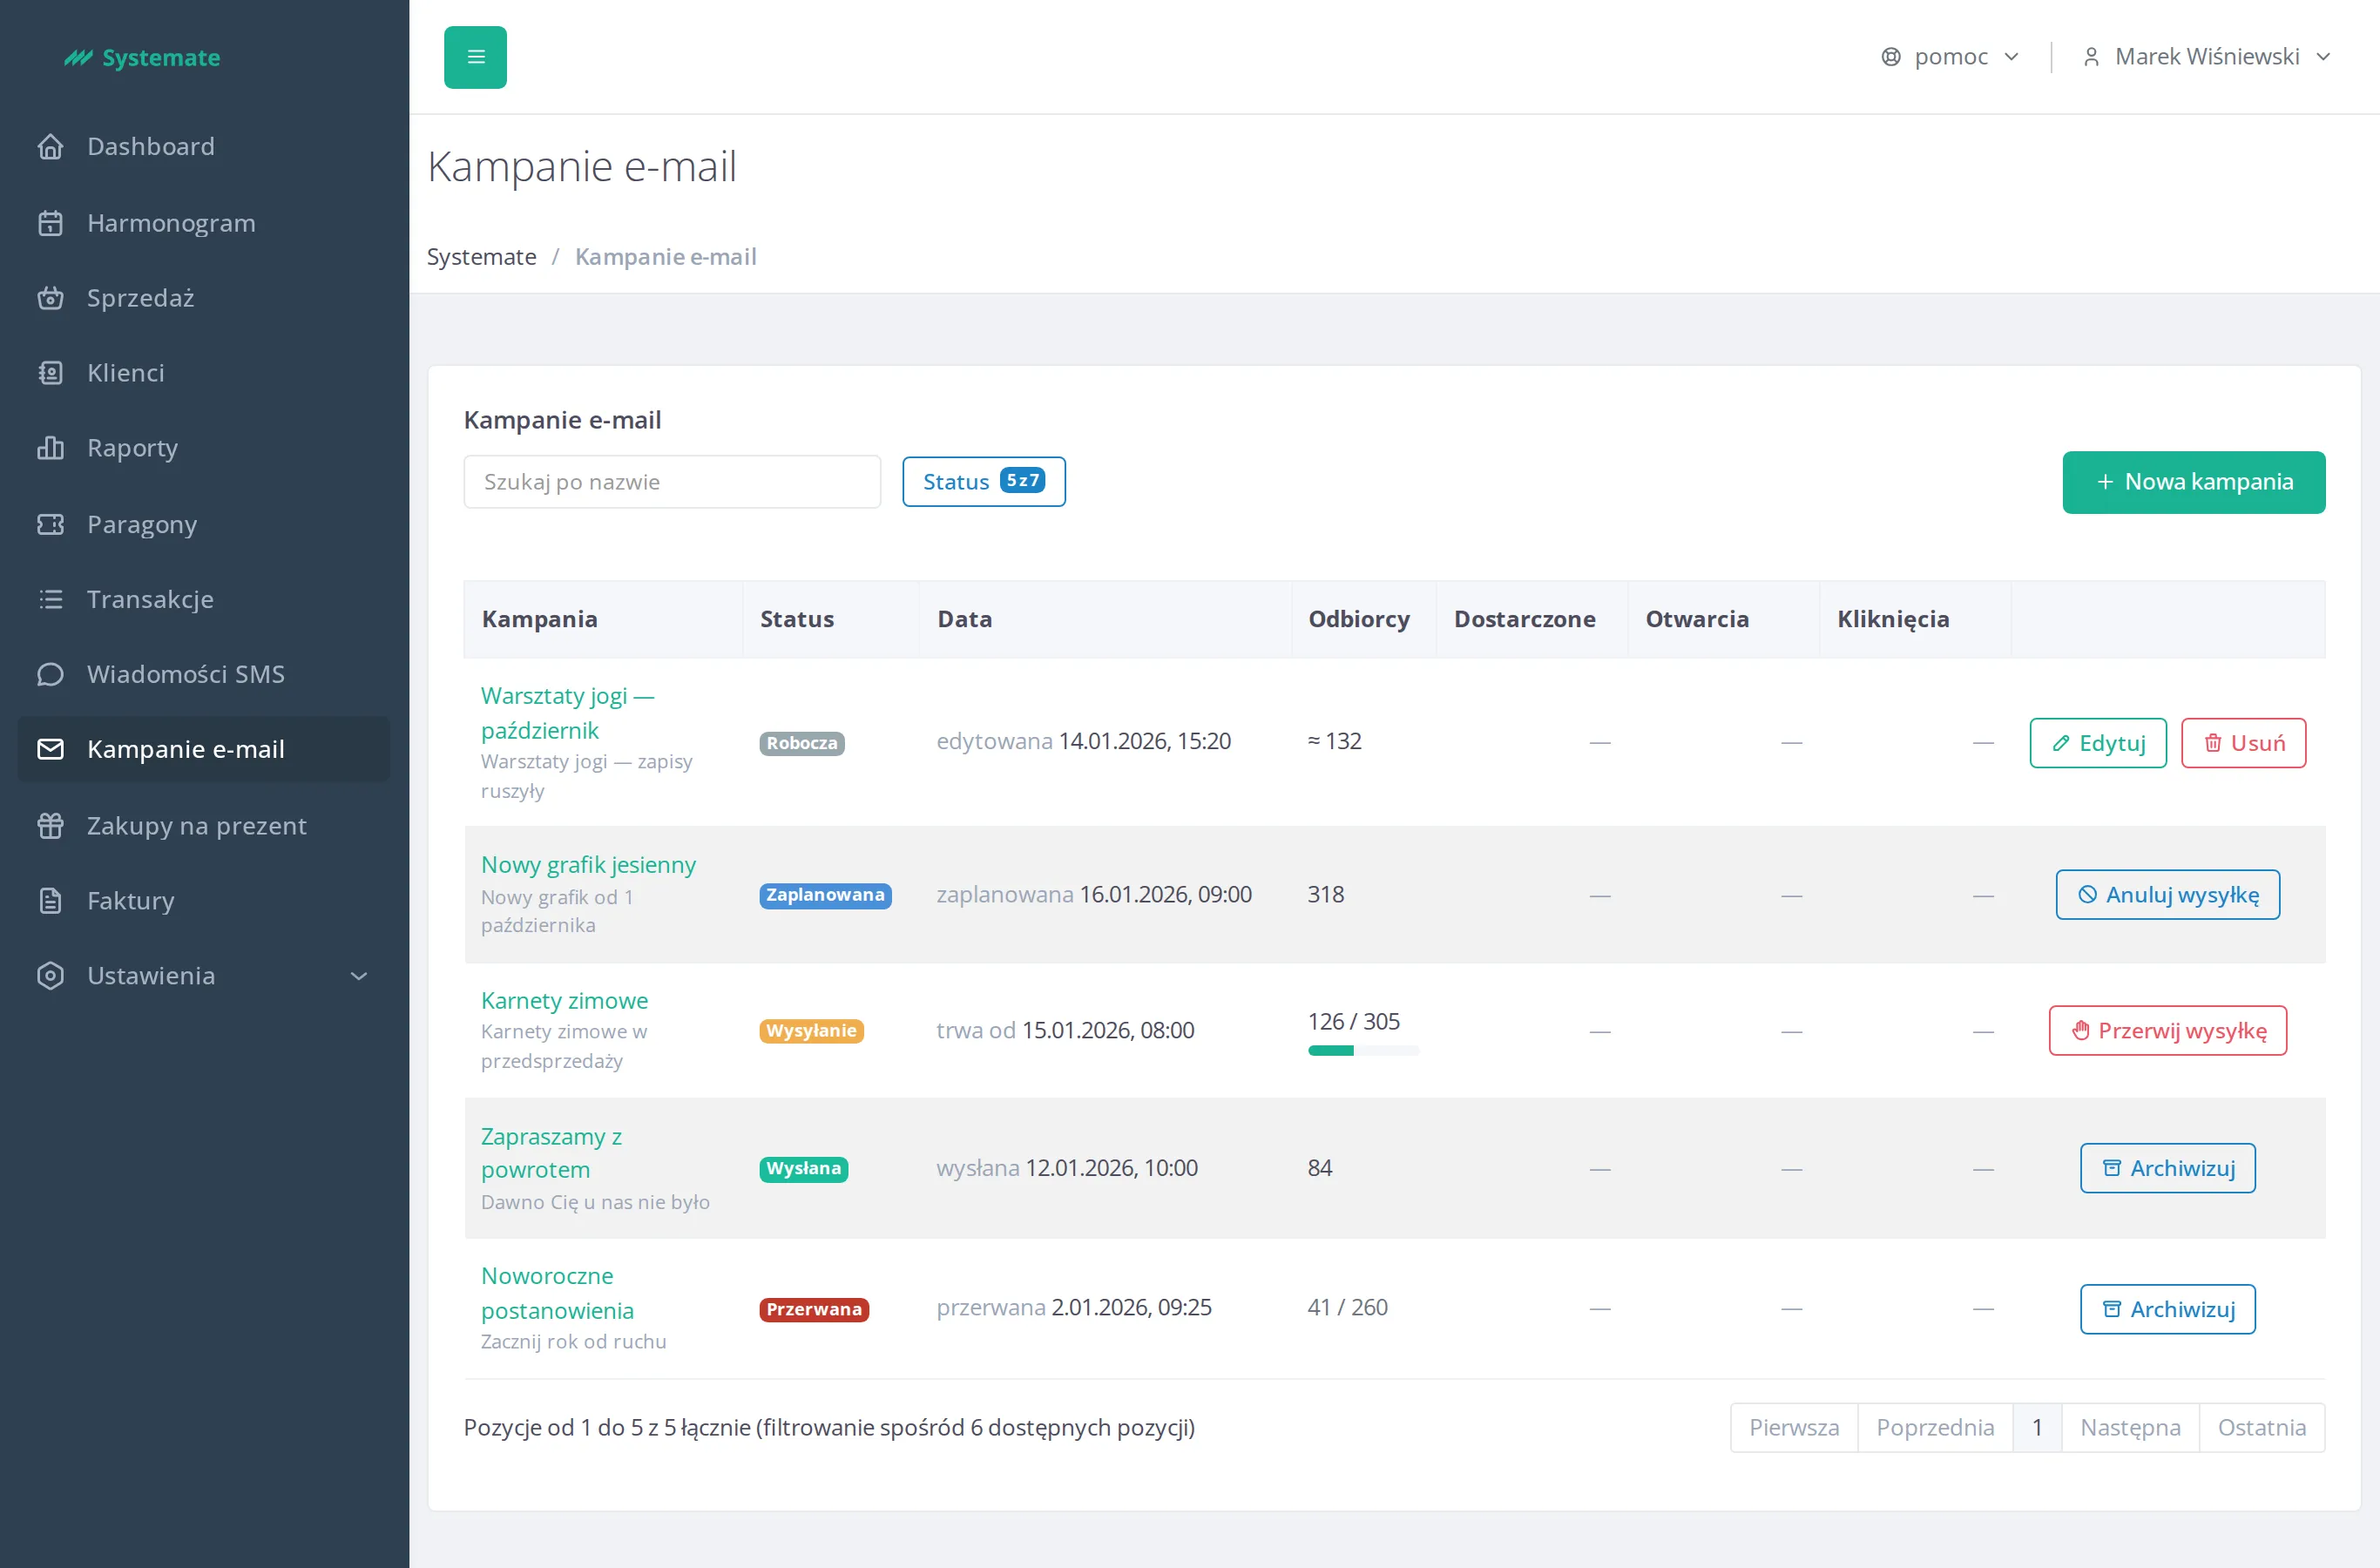The width and height of the screenshot is (2380, 1568).
Task: Expand the Ustawienia settings submenu
Action: [204, 975]
